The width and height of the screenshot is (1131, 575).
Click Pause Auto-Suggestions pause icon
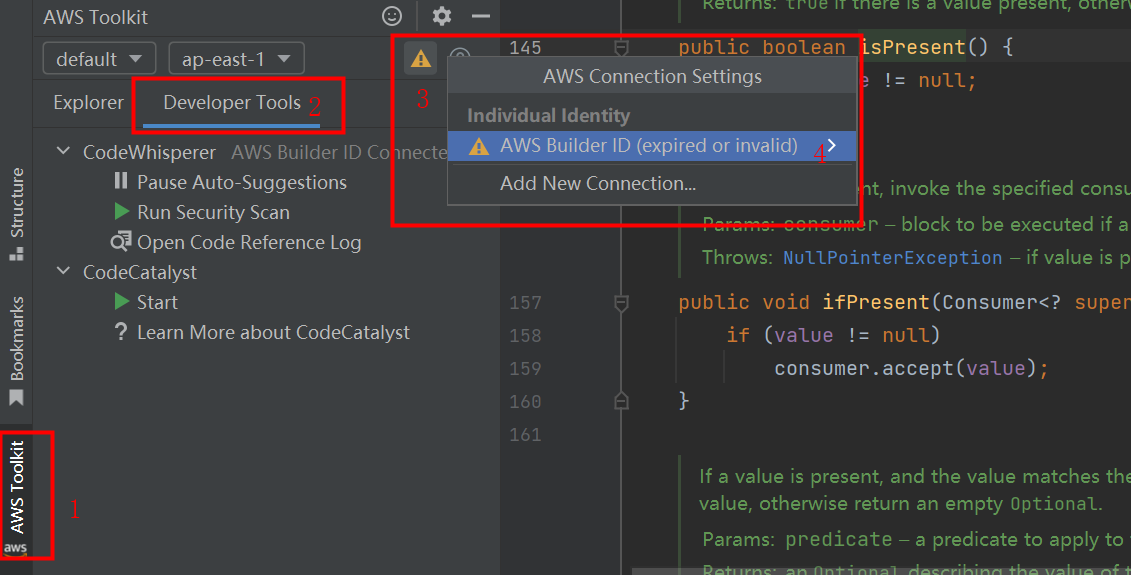120,181
